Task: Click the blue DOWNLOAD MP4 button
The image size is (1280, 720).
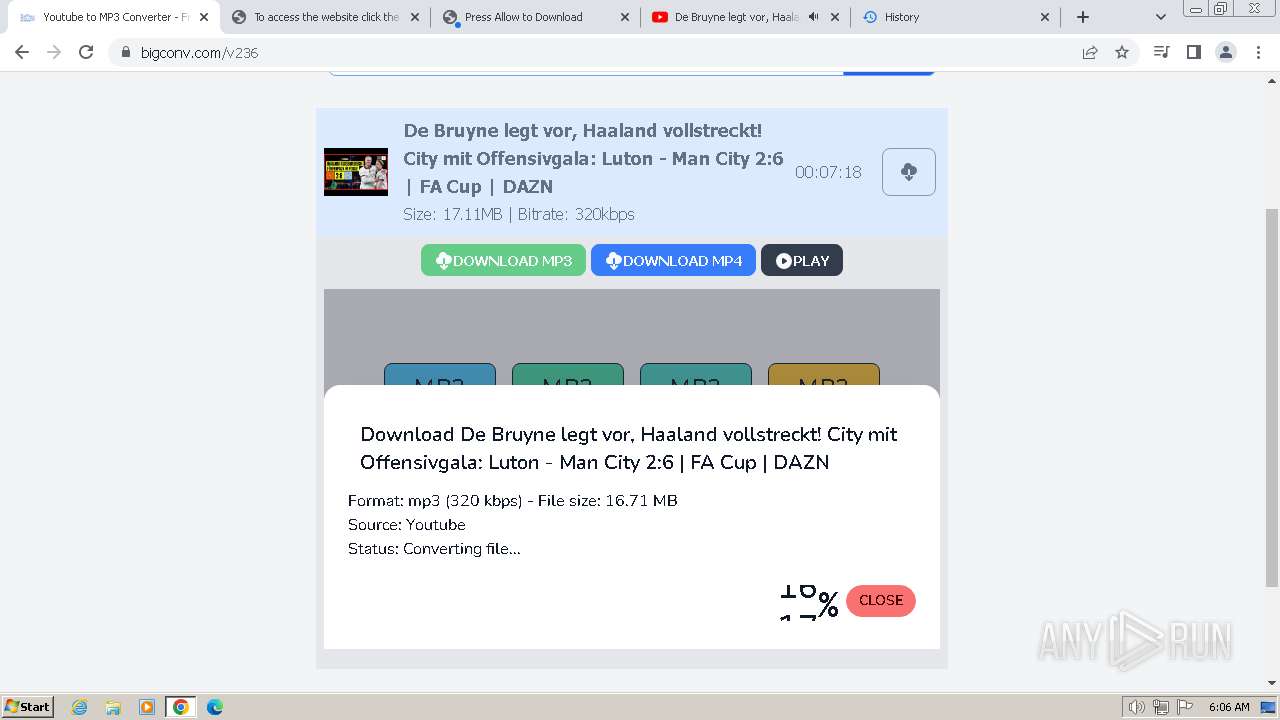Action: (673, 260)
